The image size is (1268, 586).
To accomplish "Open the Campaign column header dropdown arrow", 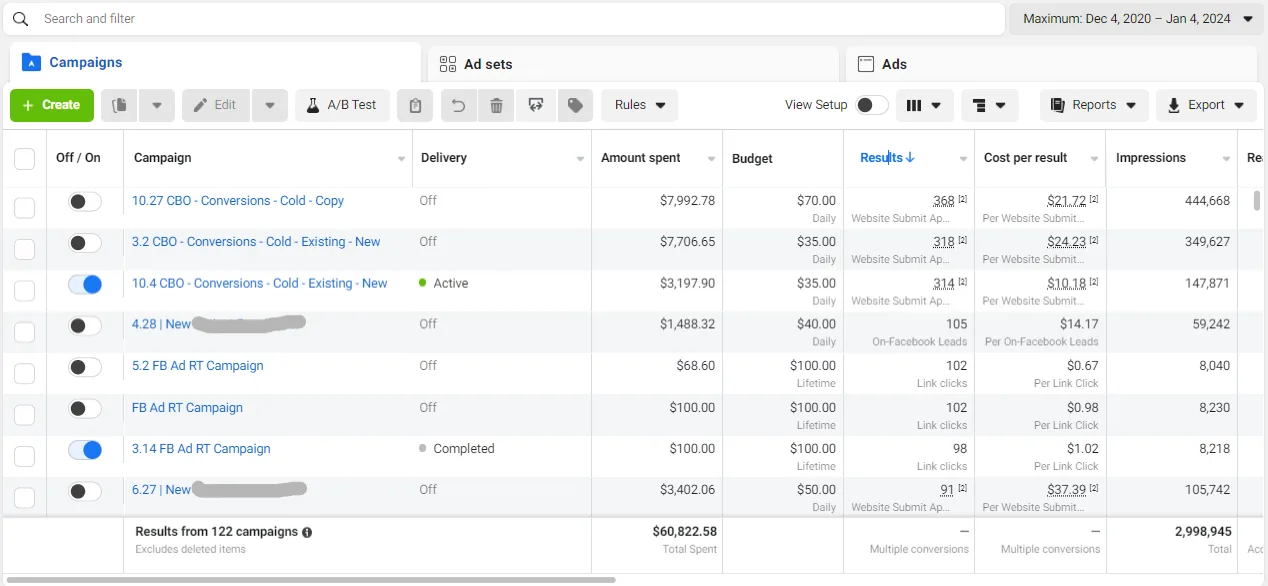I will (x=402, y=159).
